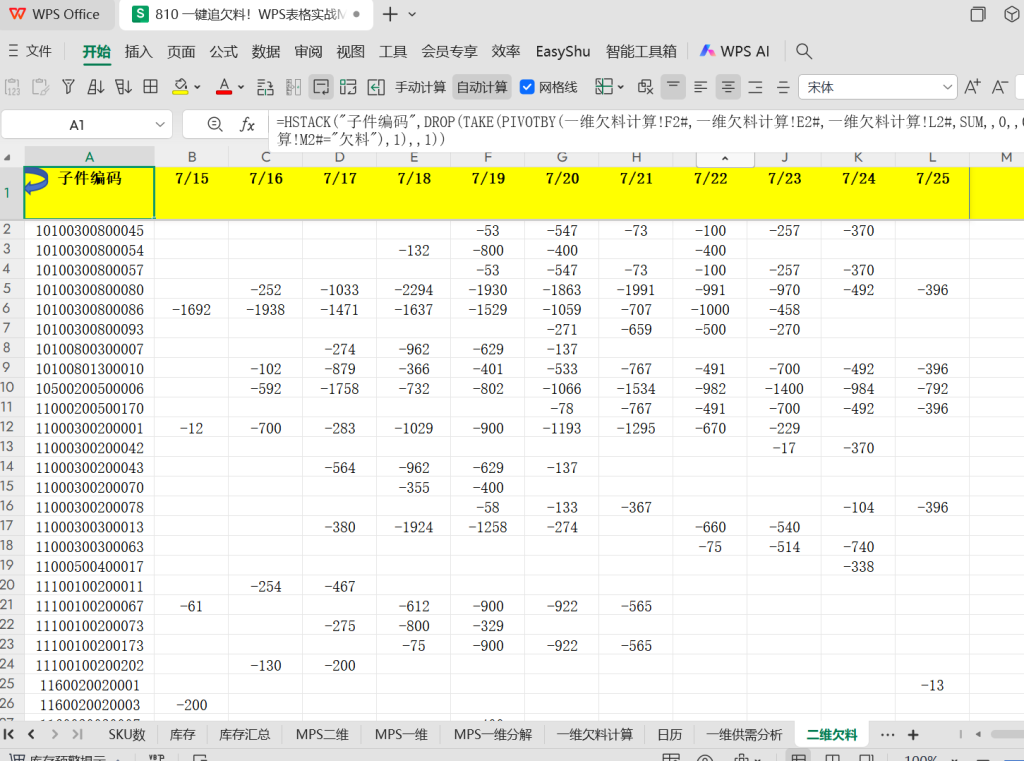Select column A header

89,157
